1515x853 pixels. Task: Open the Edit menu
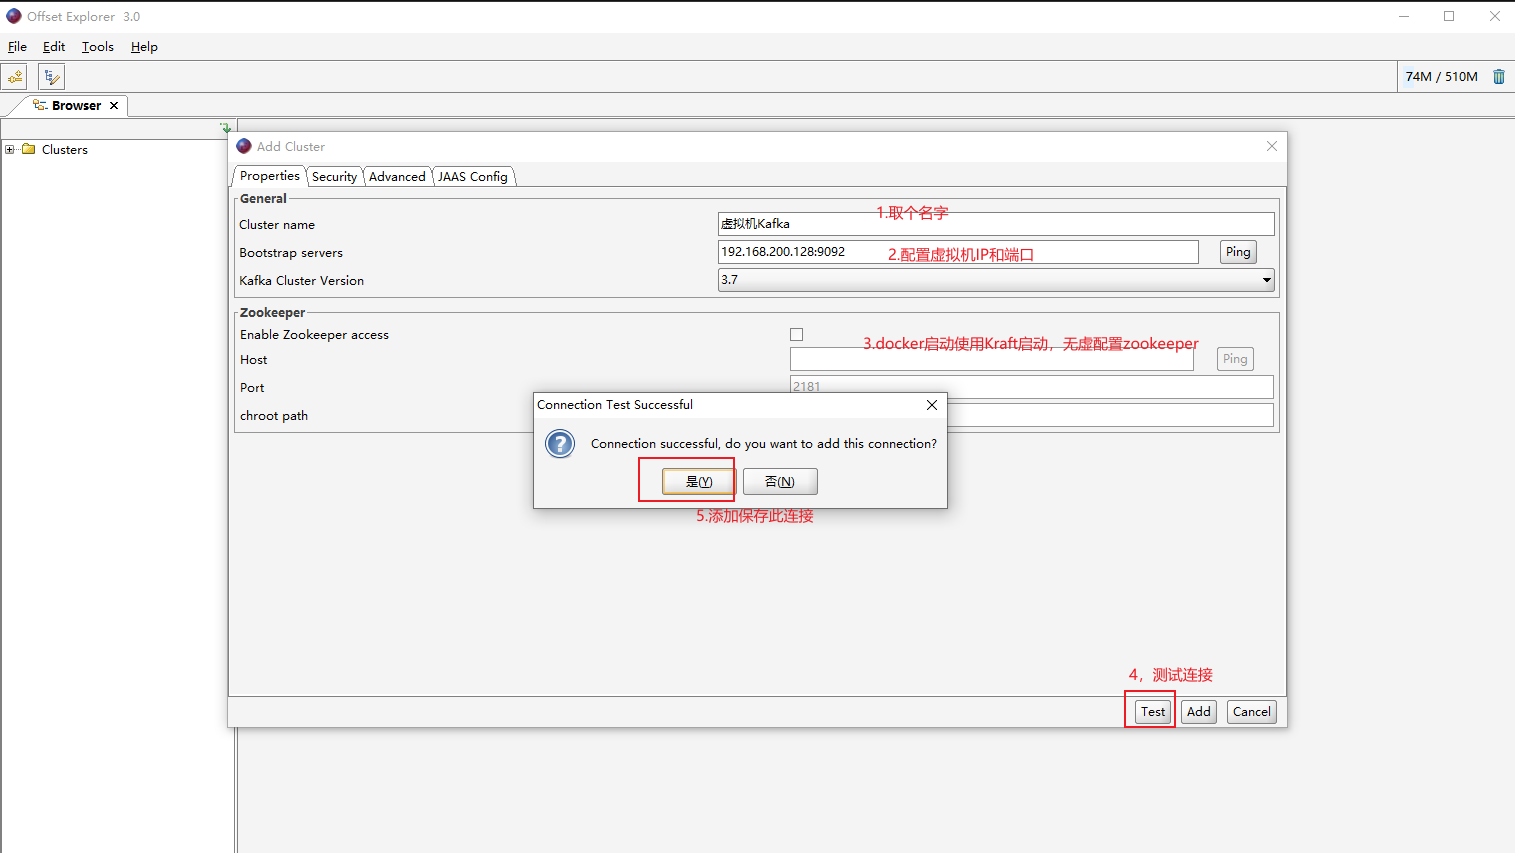[54, 47]
